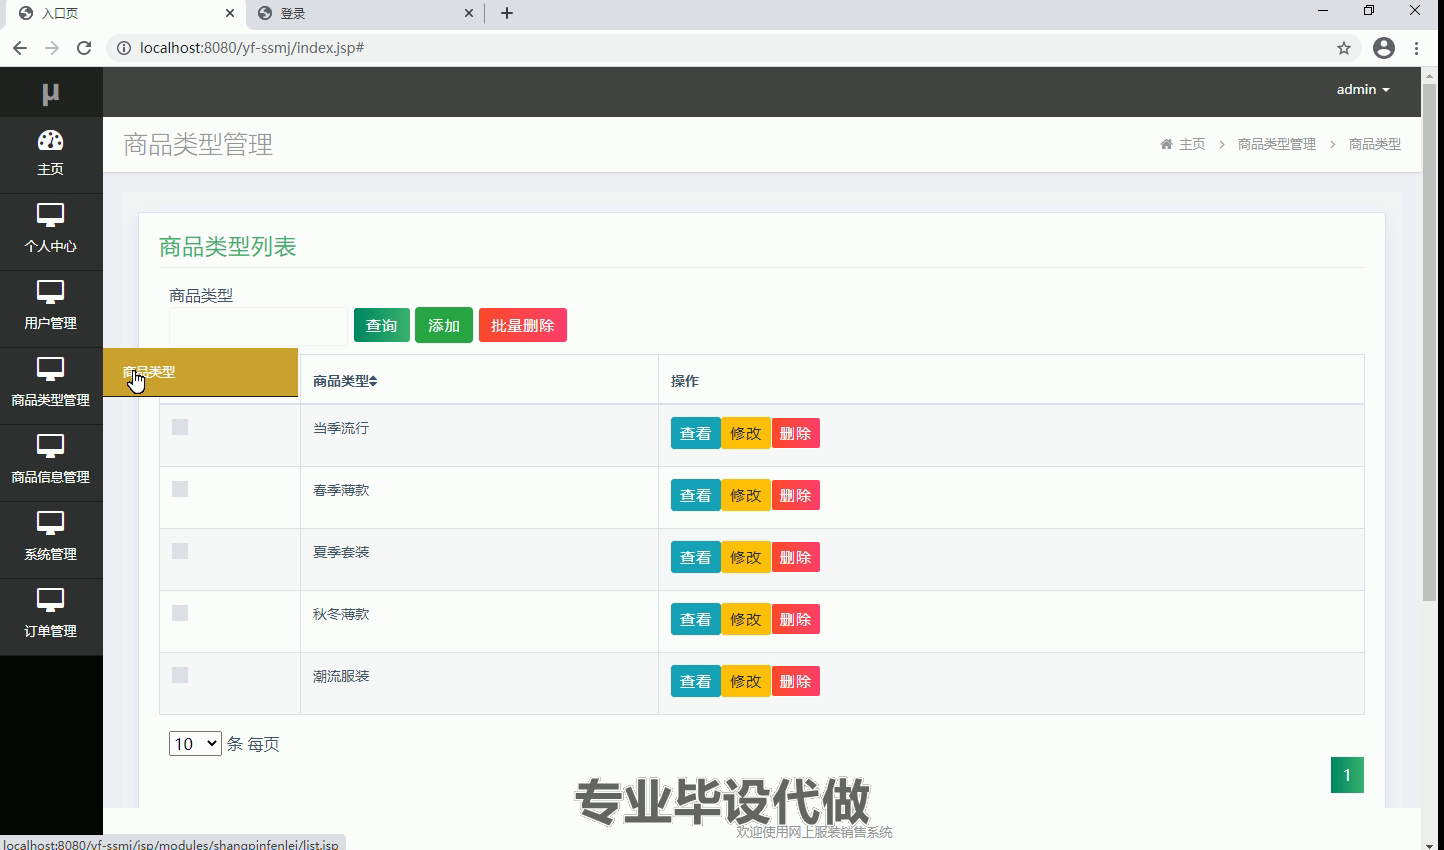Delete the 秋冬薄款 row with 删除

coord(796,619)
